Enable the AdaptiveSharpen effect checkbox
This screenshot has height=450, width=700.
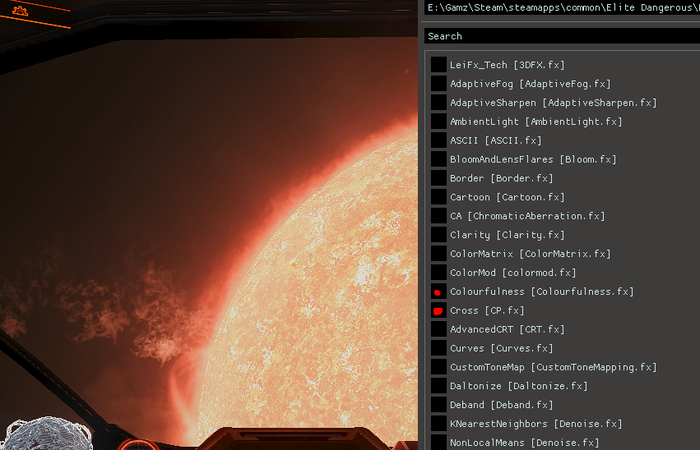(x=438, y=103)
